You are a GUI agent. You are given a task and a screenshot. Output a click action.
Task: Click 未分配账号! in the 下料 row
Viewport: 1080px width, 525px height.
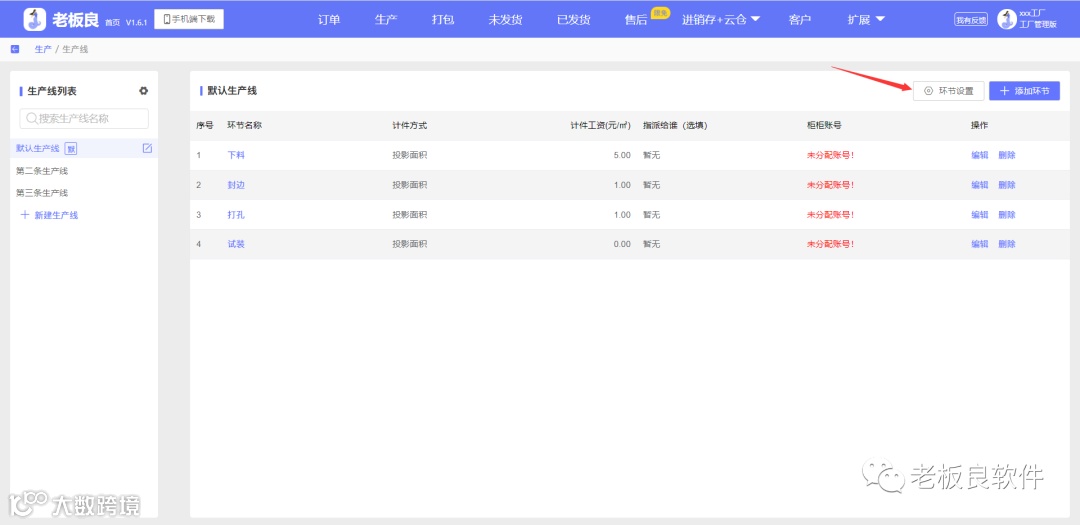point(831,155)
